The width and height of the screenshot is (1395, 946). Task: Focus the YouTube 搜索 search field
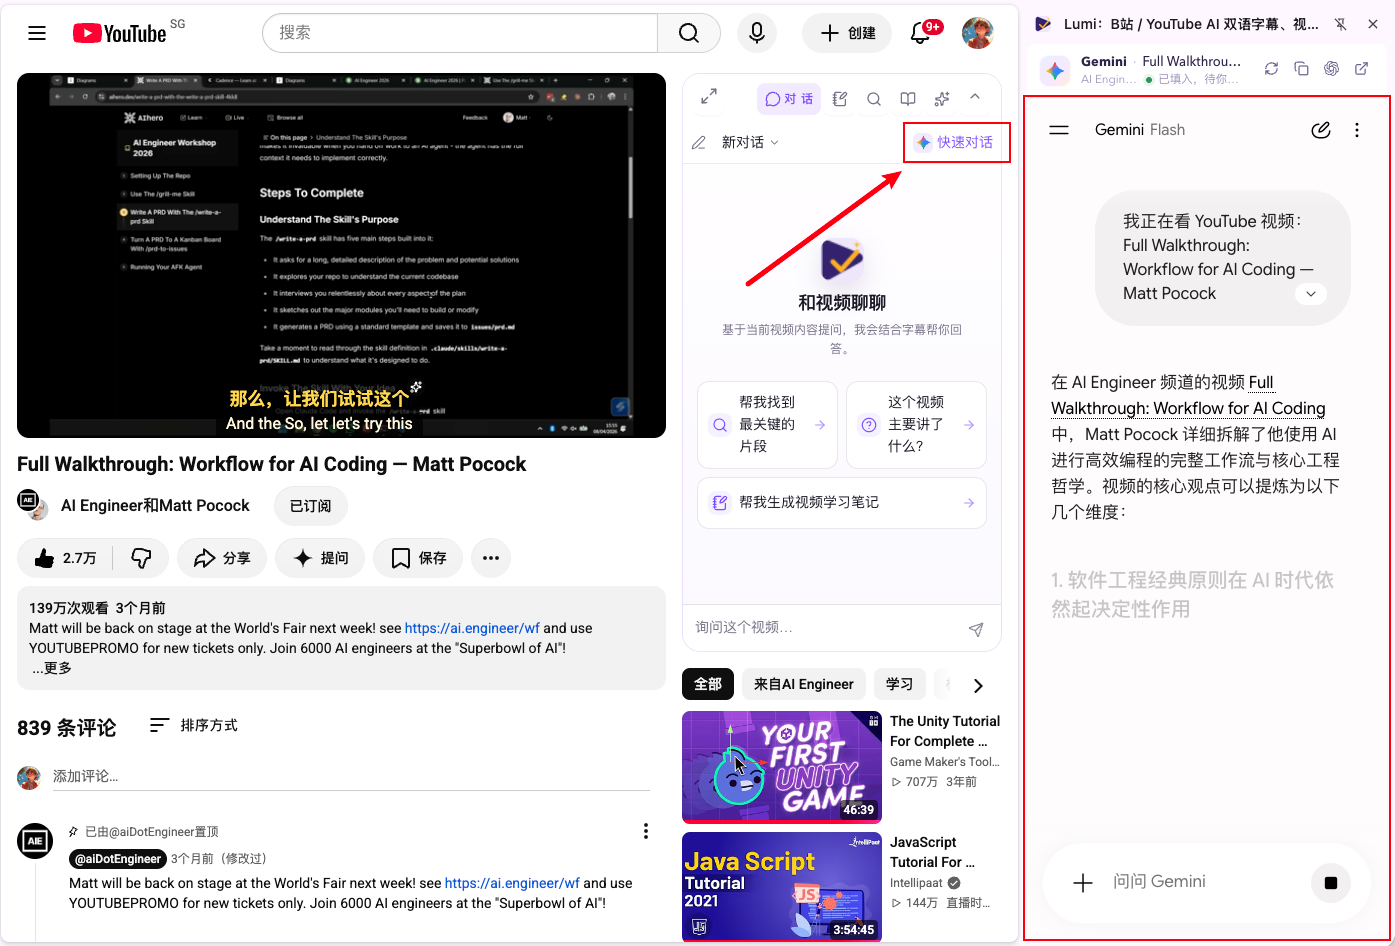460,33
